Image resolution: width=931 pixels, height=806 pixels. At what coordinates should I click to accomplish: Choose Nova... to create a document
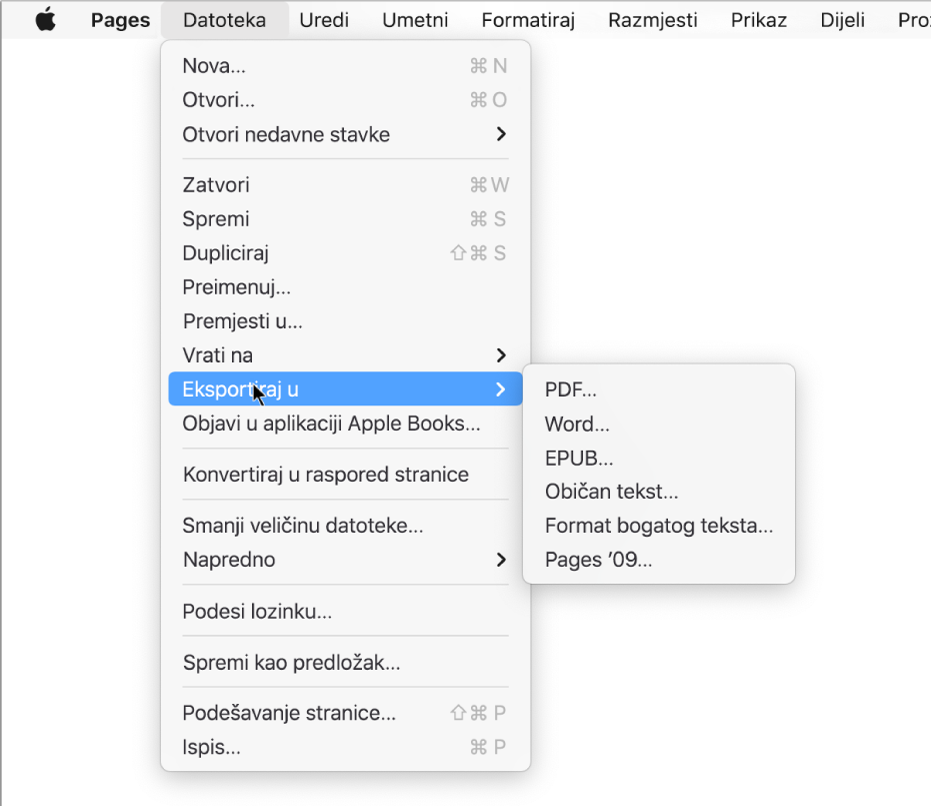(x=346, y=66)
